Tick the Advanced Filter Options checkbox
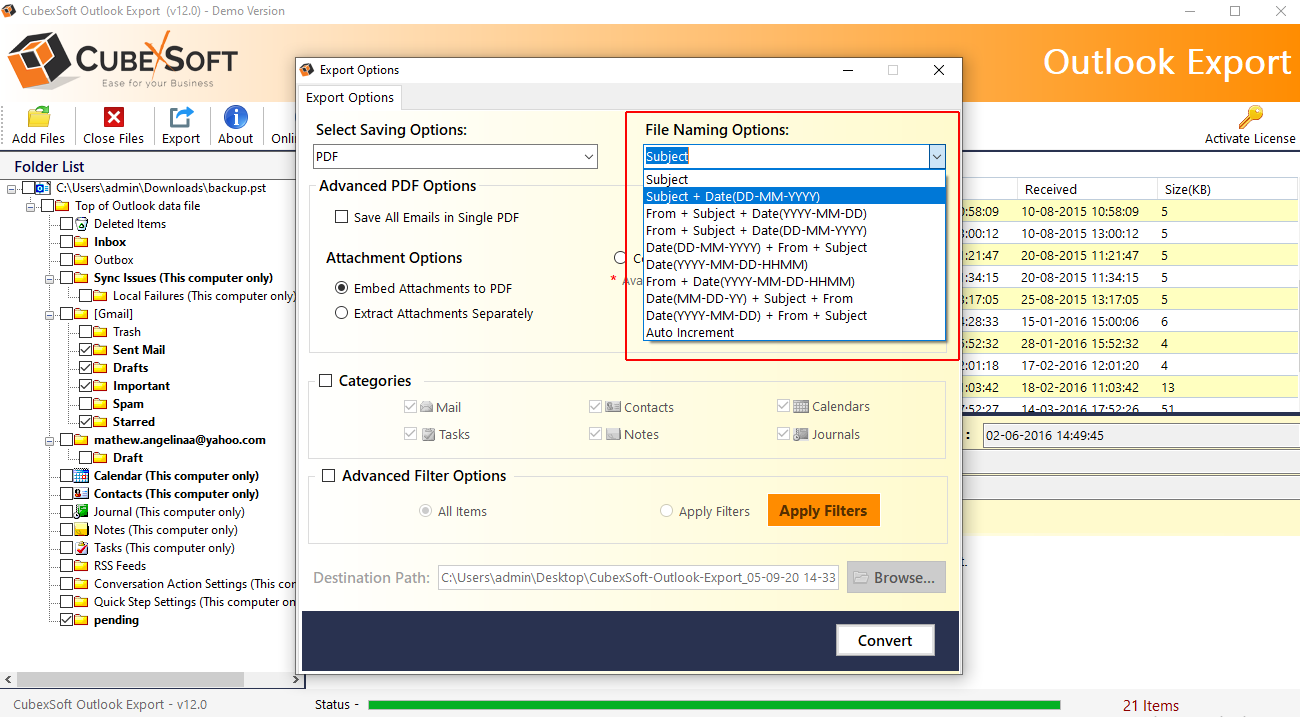The height and width of the screenshot is (717, 1300). tap(328, 476)
